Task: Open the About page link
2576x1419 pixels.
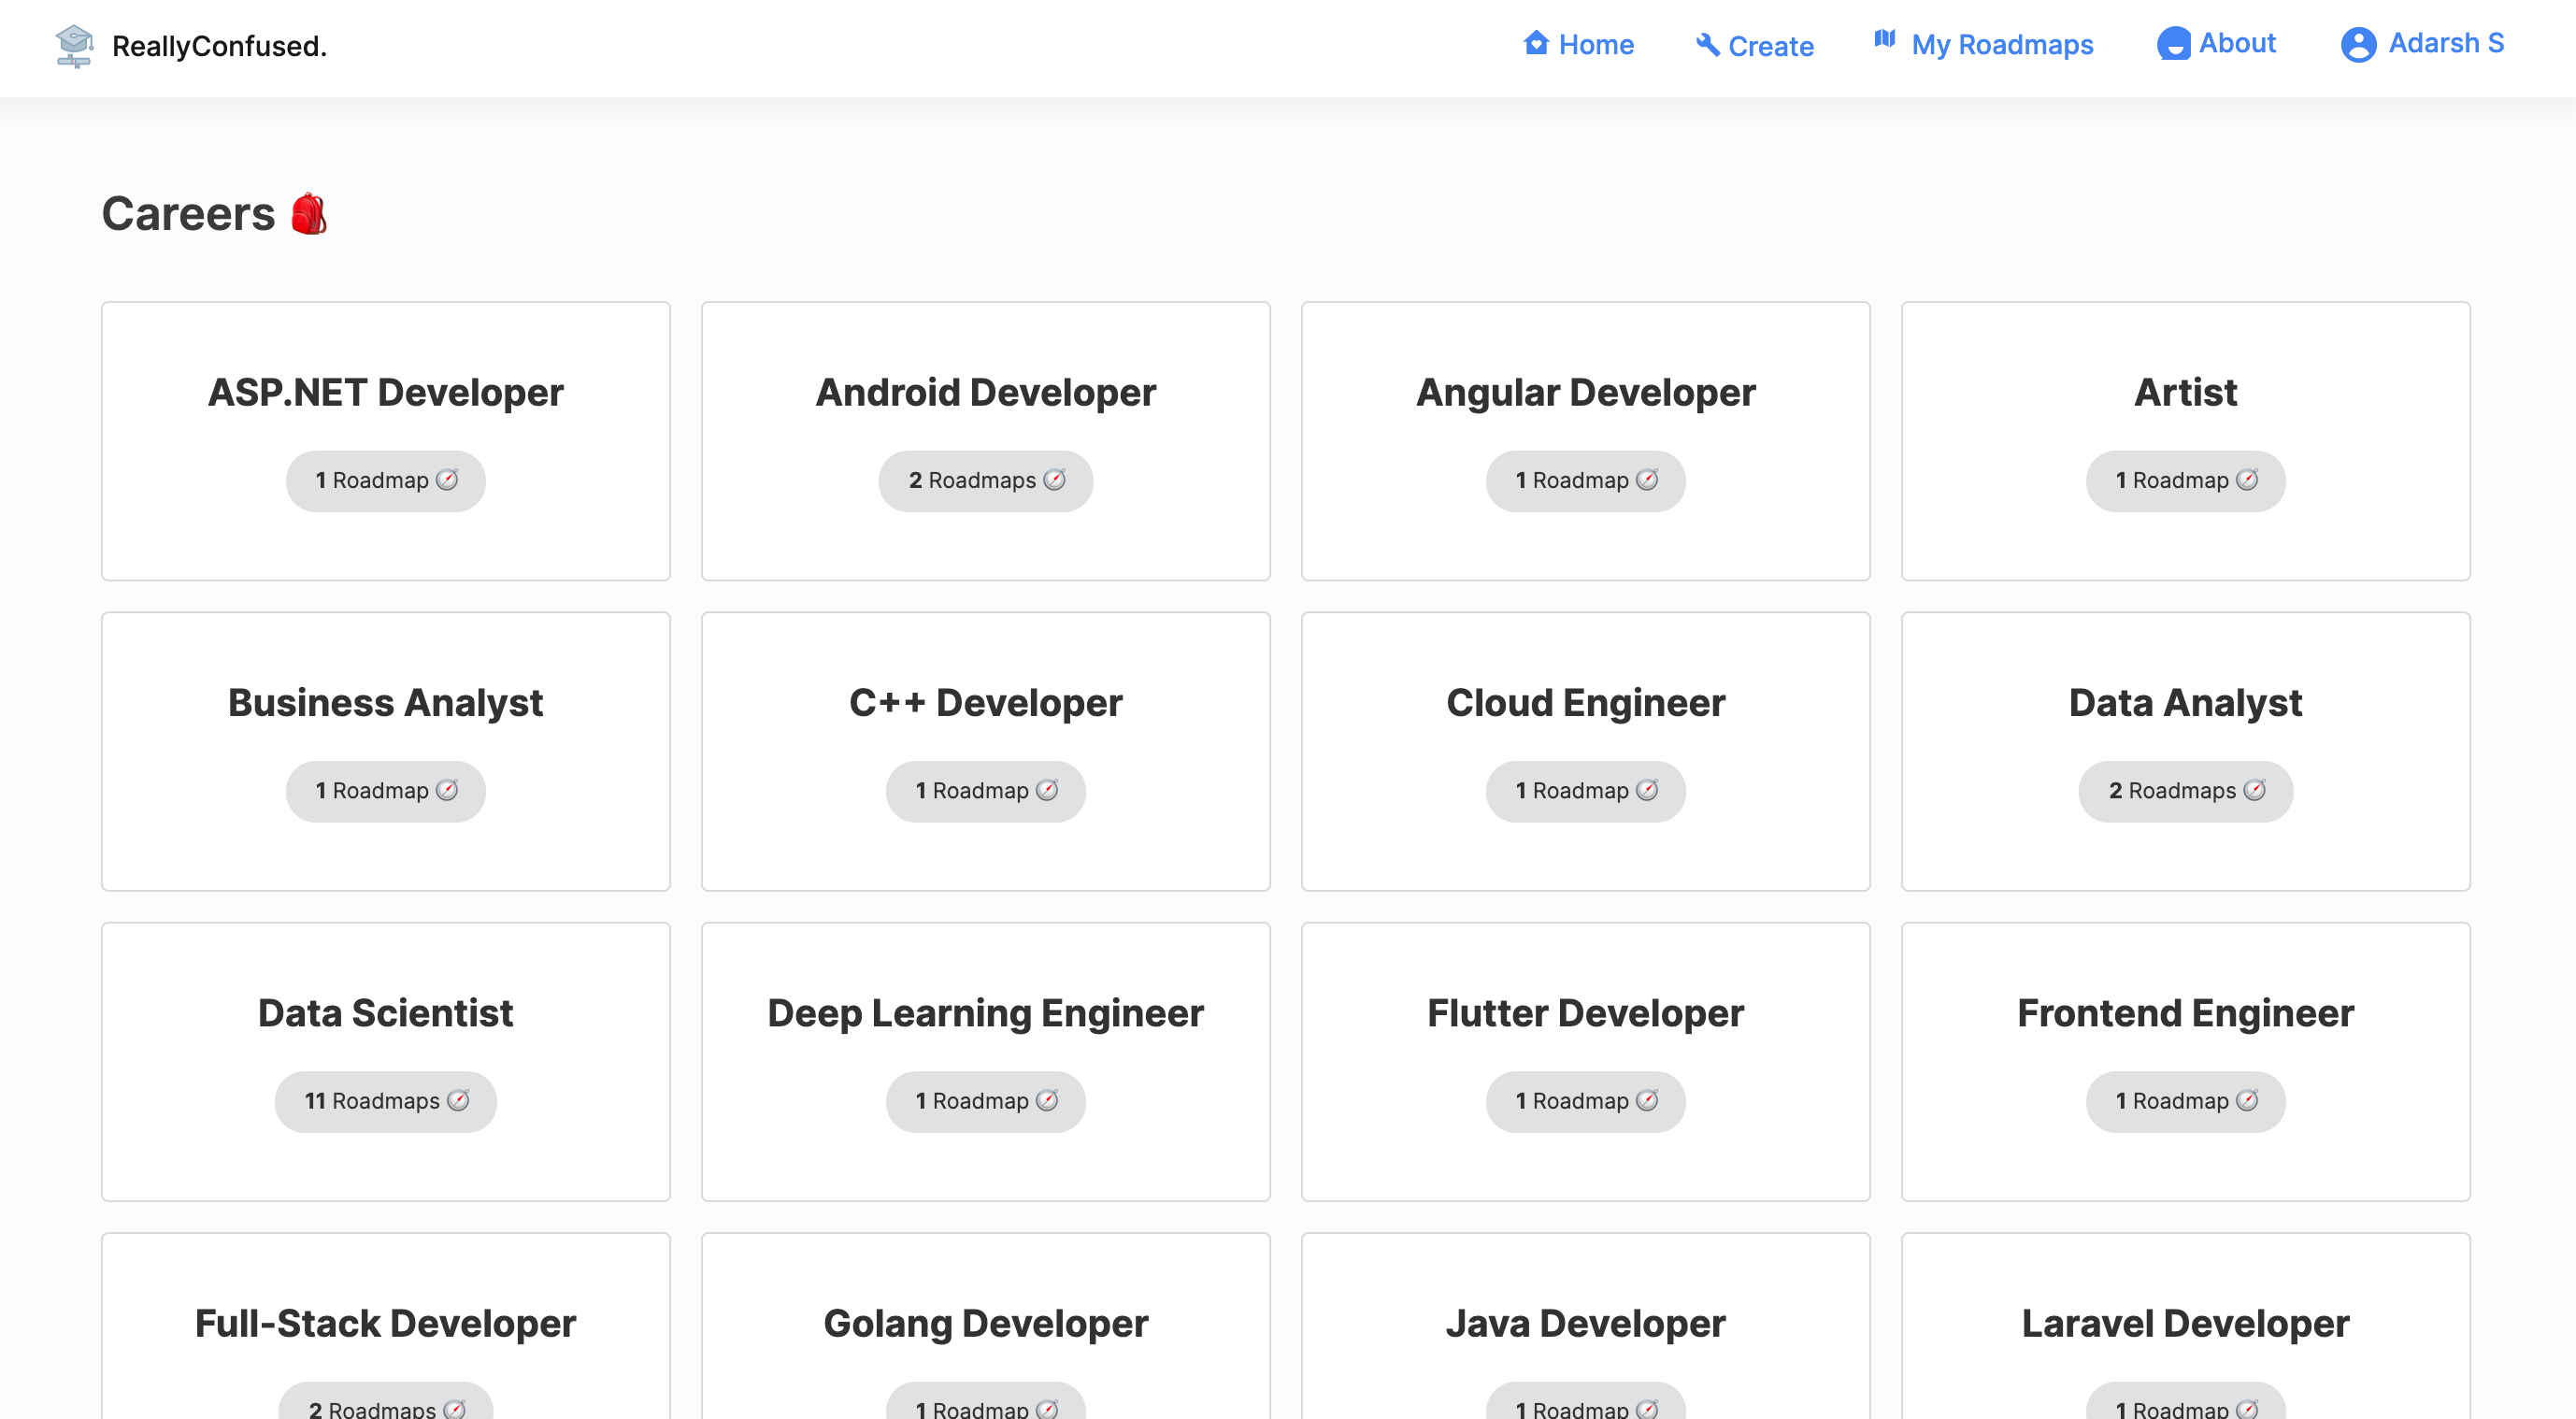Action: point(2236,43)
